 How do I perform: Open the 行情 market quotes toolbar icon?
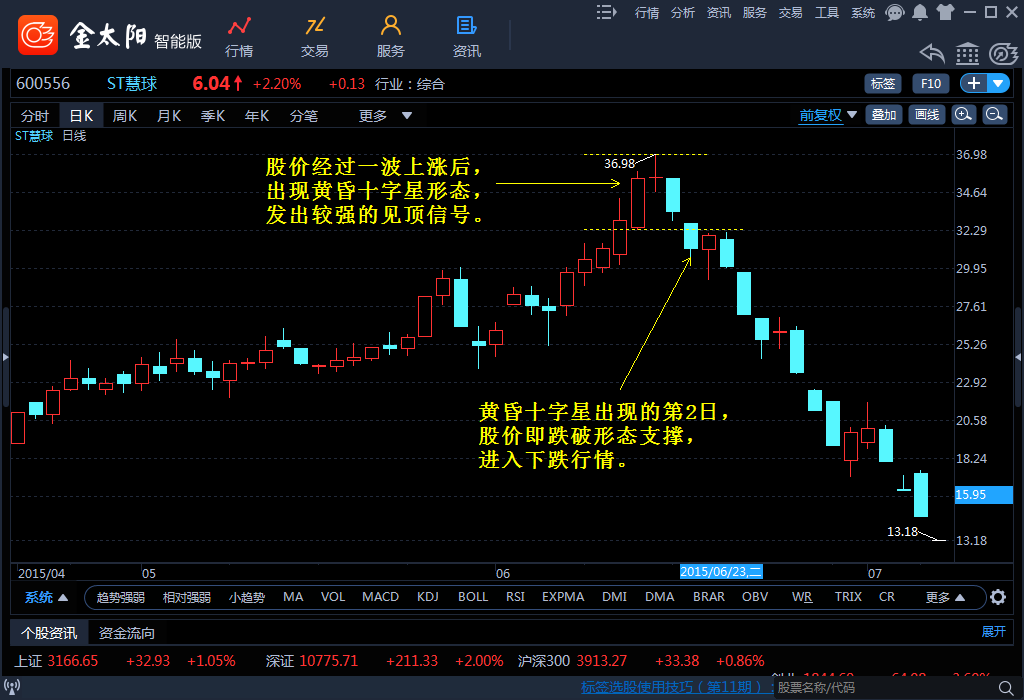(239, 36)
